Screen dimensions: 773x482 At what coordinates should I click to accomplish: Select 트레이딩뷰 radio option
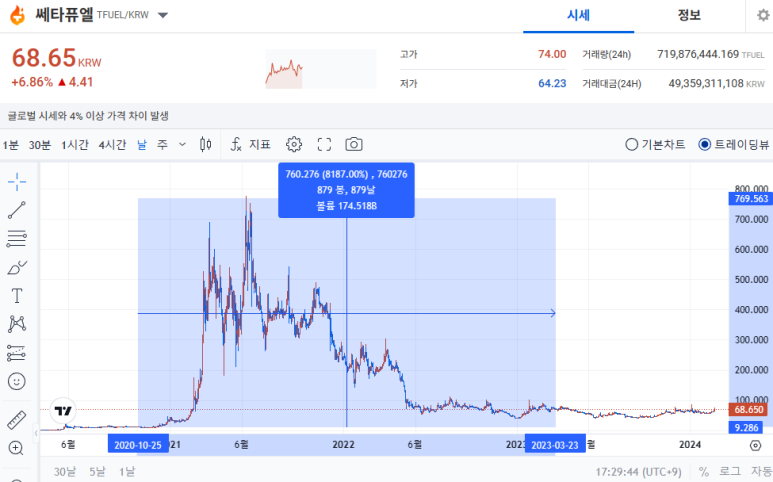(x=733, y=144)
